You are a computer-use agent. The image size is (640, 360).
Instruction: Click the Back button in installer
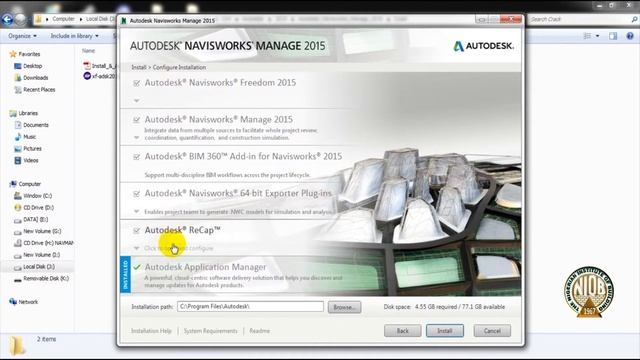click(x=402, y=331)
